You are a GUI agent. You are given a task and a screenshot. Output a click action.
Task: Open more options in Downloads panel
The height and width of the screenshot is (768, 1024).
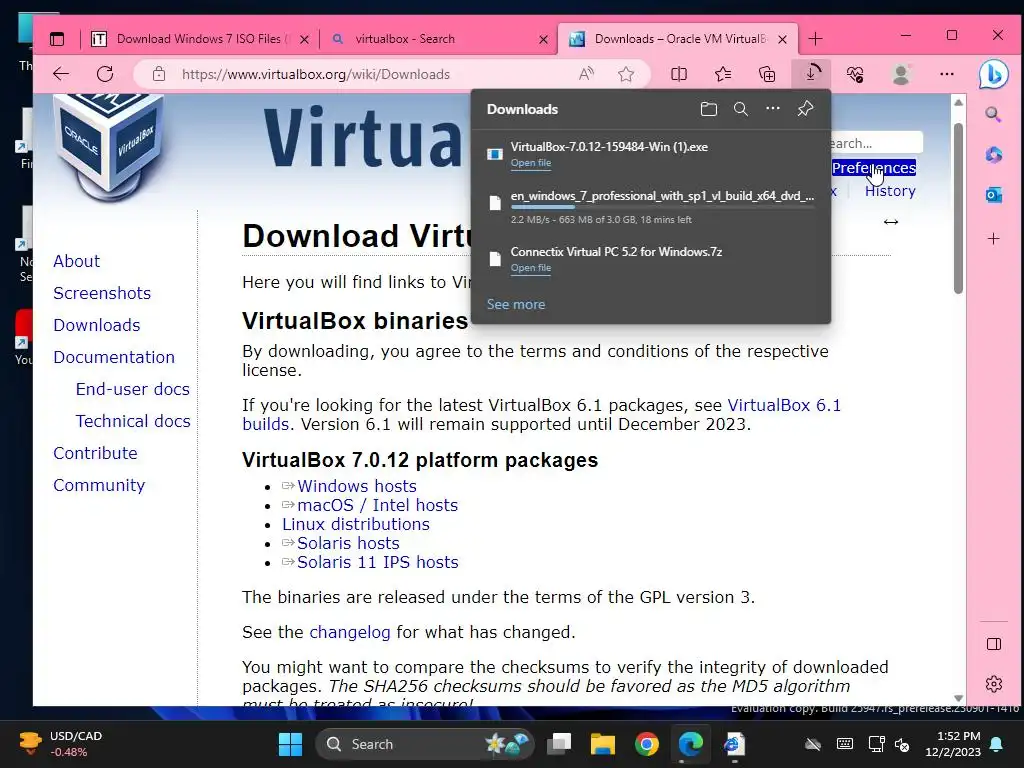point(773,108)
